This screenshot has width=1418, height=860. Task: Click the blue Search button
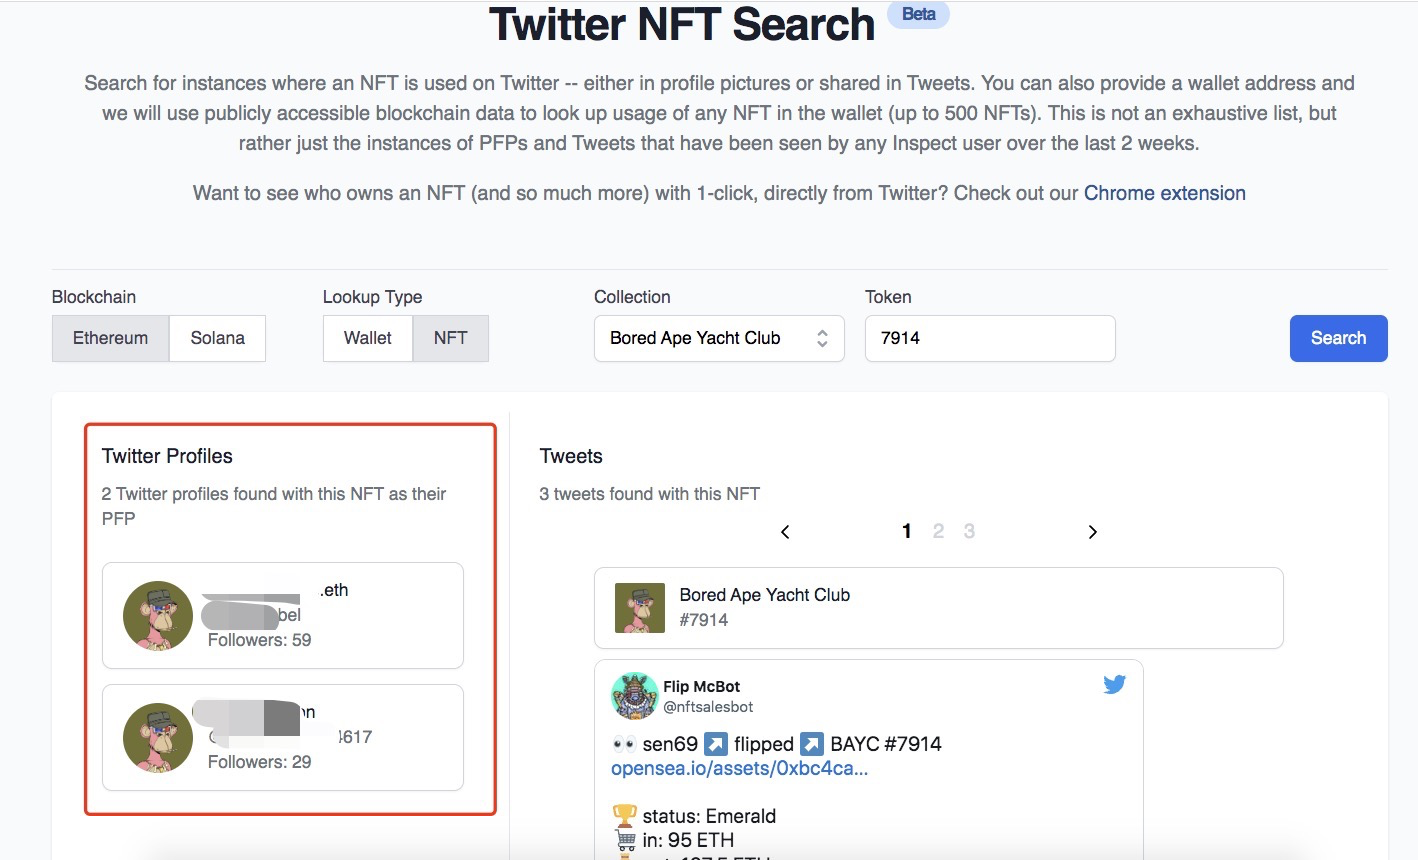1338,338
